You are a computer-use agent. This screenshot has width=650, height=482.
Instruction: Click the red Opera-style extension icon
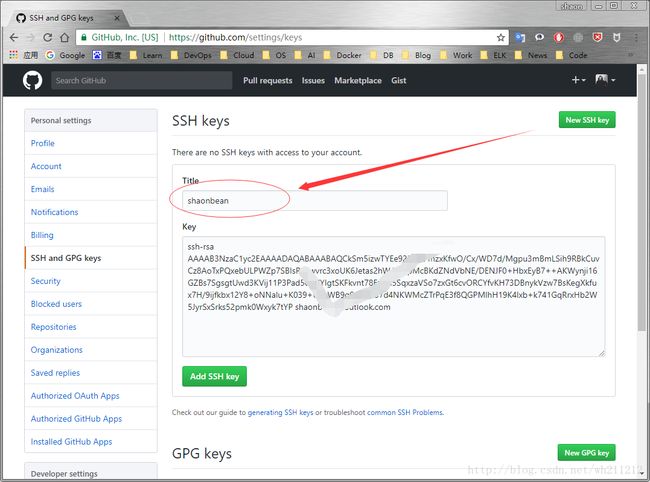click(558, 38)
